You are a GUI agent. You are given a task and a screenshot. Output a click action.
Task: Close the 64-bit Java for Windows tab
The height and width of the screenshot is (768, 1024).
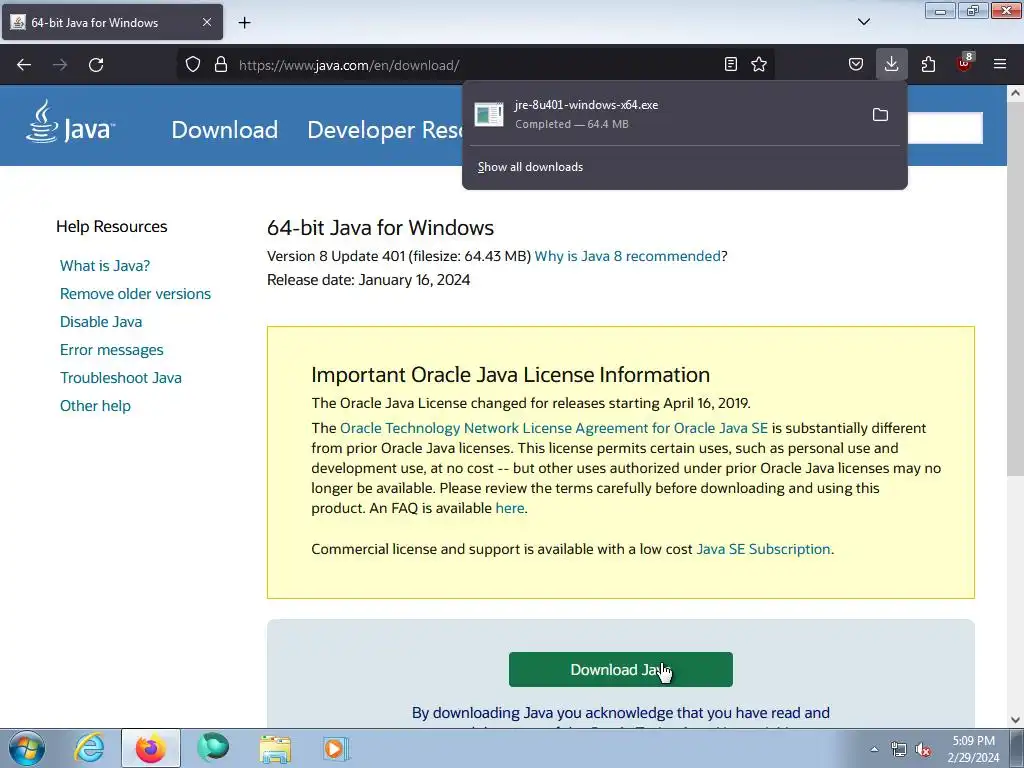coord(206,22)
